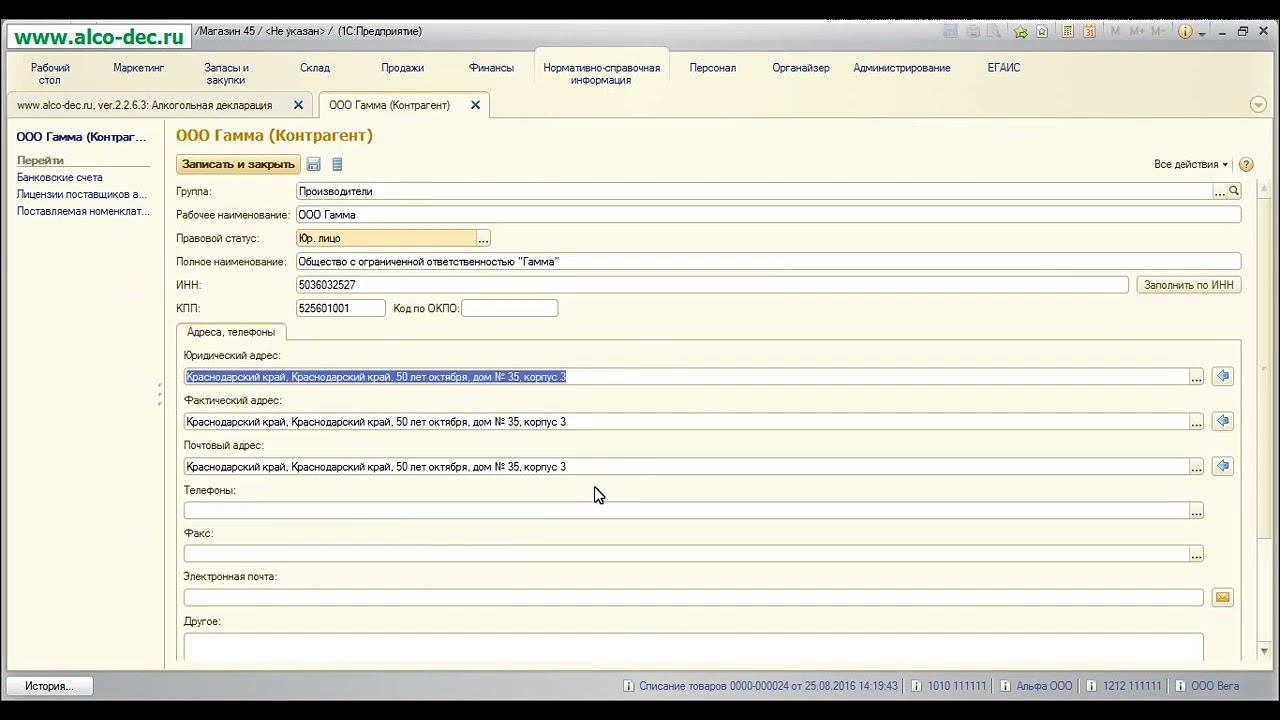Click the Записать и закрыть button
This screenshot has width=1280, height=720.
pos(239,164)
